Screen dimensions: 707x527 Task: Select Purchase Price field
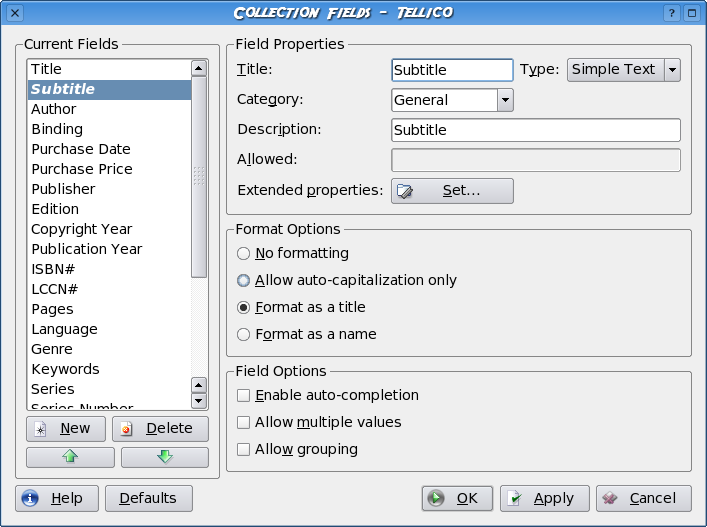(110, 169)
